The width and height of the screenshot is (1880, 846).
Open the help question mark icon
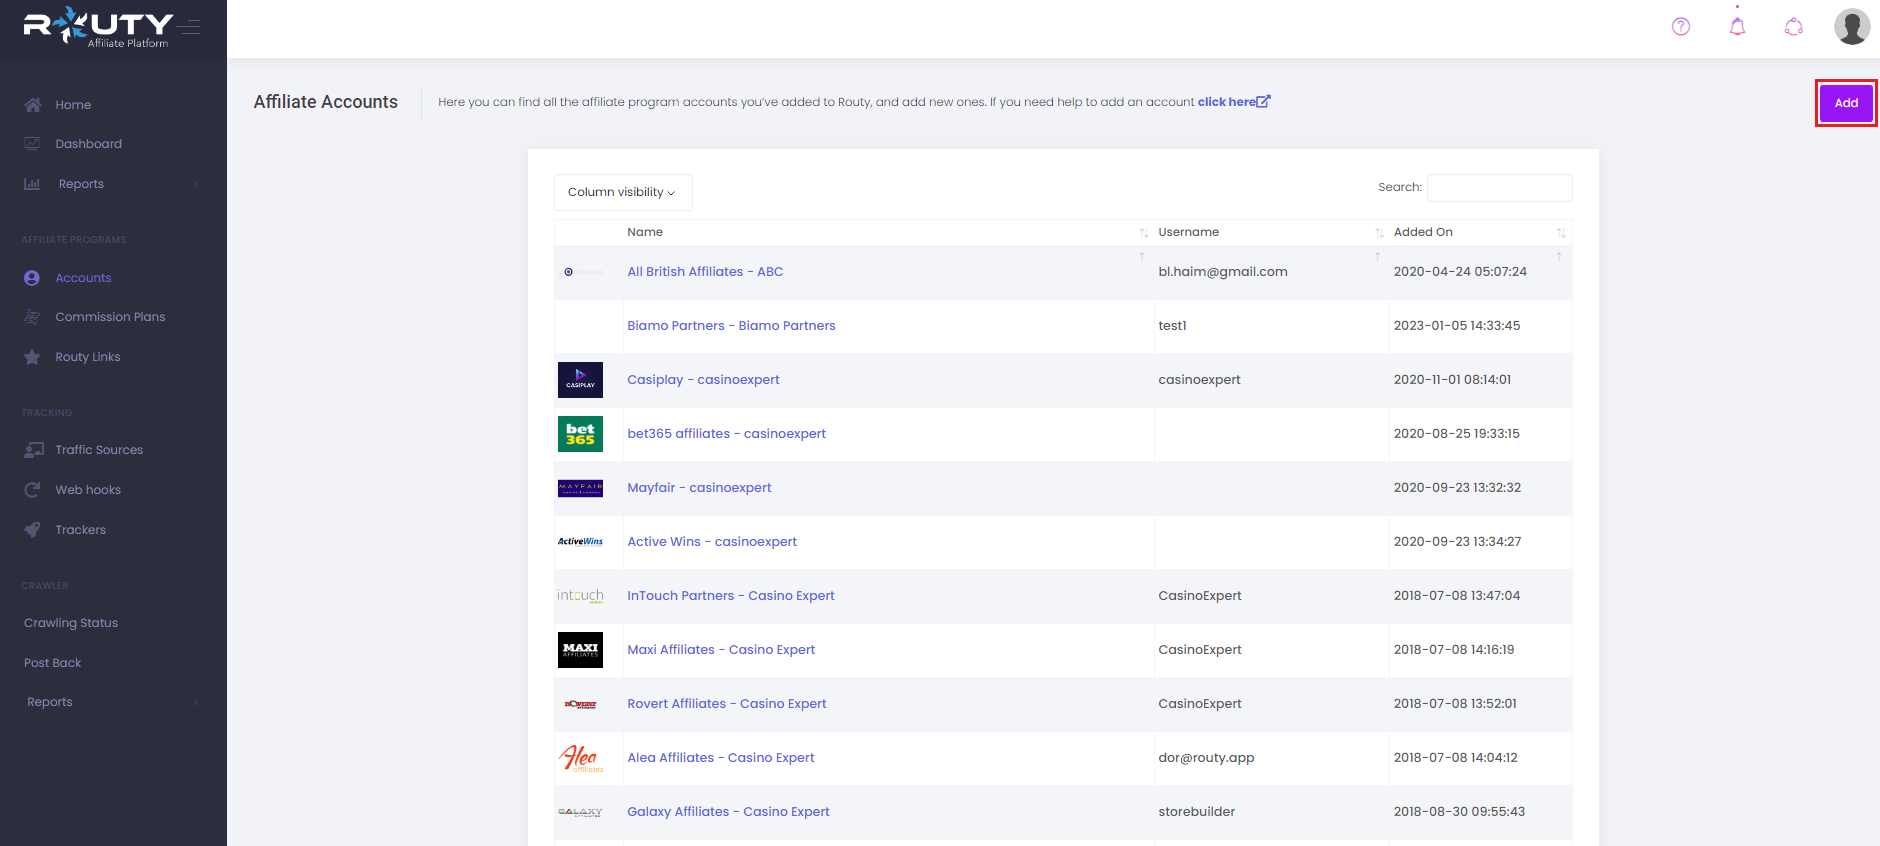click(1681, 27)
